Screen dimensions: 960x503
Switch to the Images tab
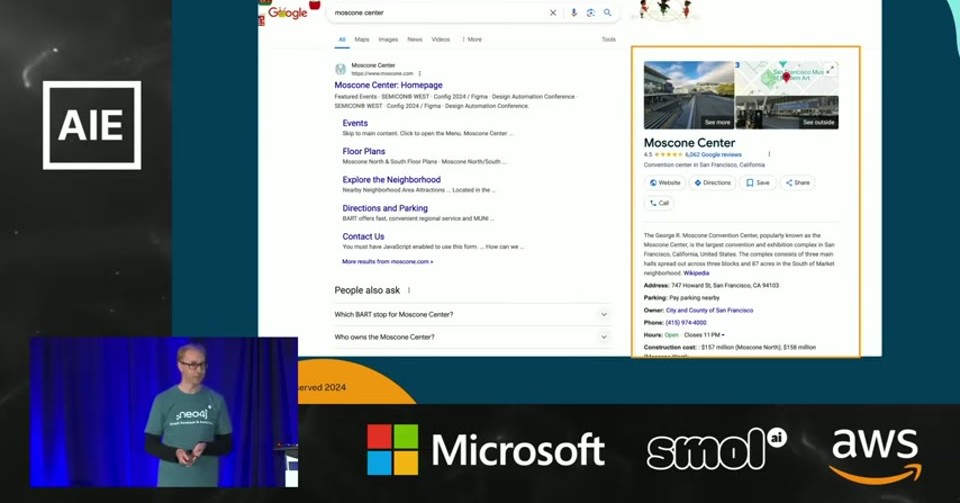(388, 39)
